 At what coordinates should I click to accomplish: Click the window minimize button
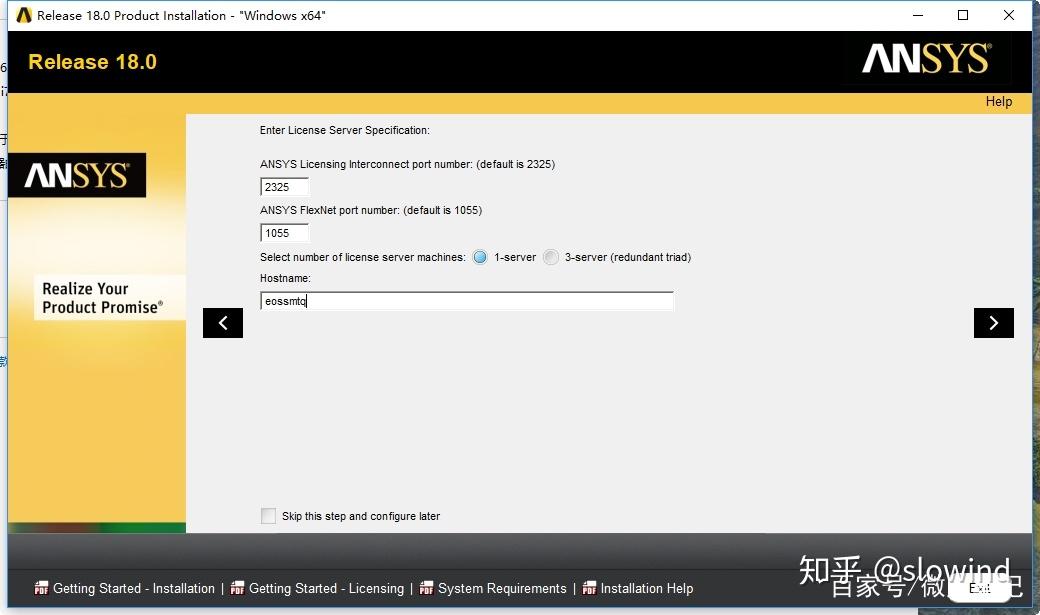(917, 15)
